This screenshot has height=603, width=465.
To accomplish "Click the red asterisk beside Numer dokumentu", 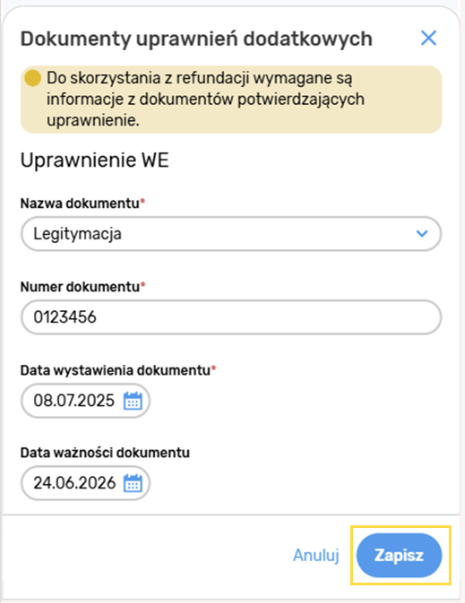I will [143, 285].
